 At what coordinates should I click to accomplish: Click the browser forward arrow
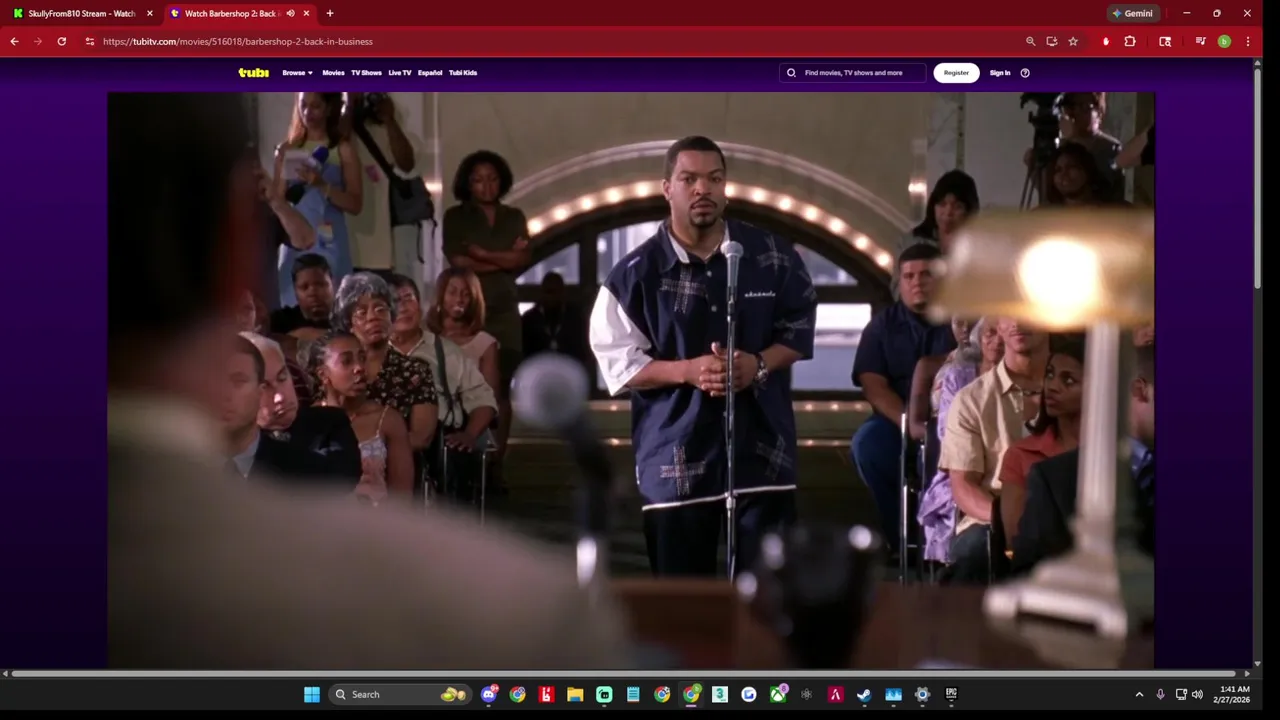[38, 41]
